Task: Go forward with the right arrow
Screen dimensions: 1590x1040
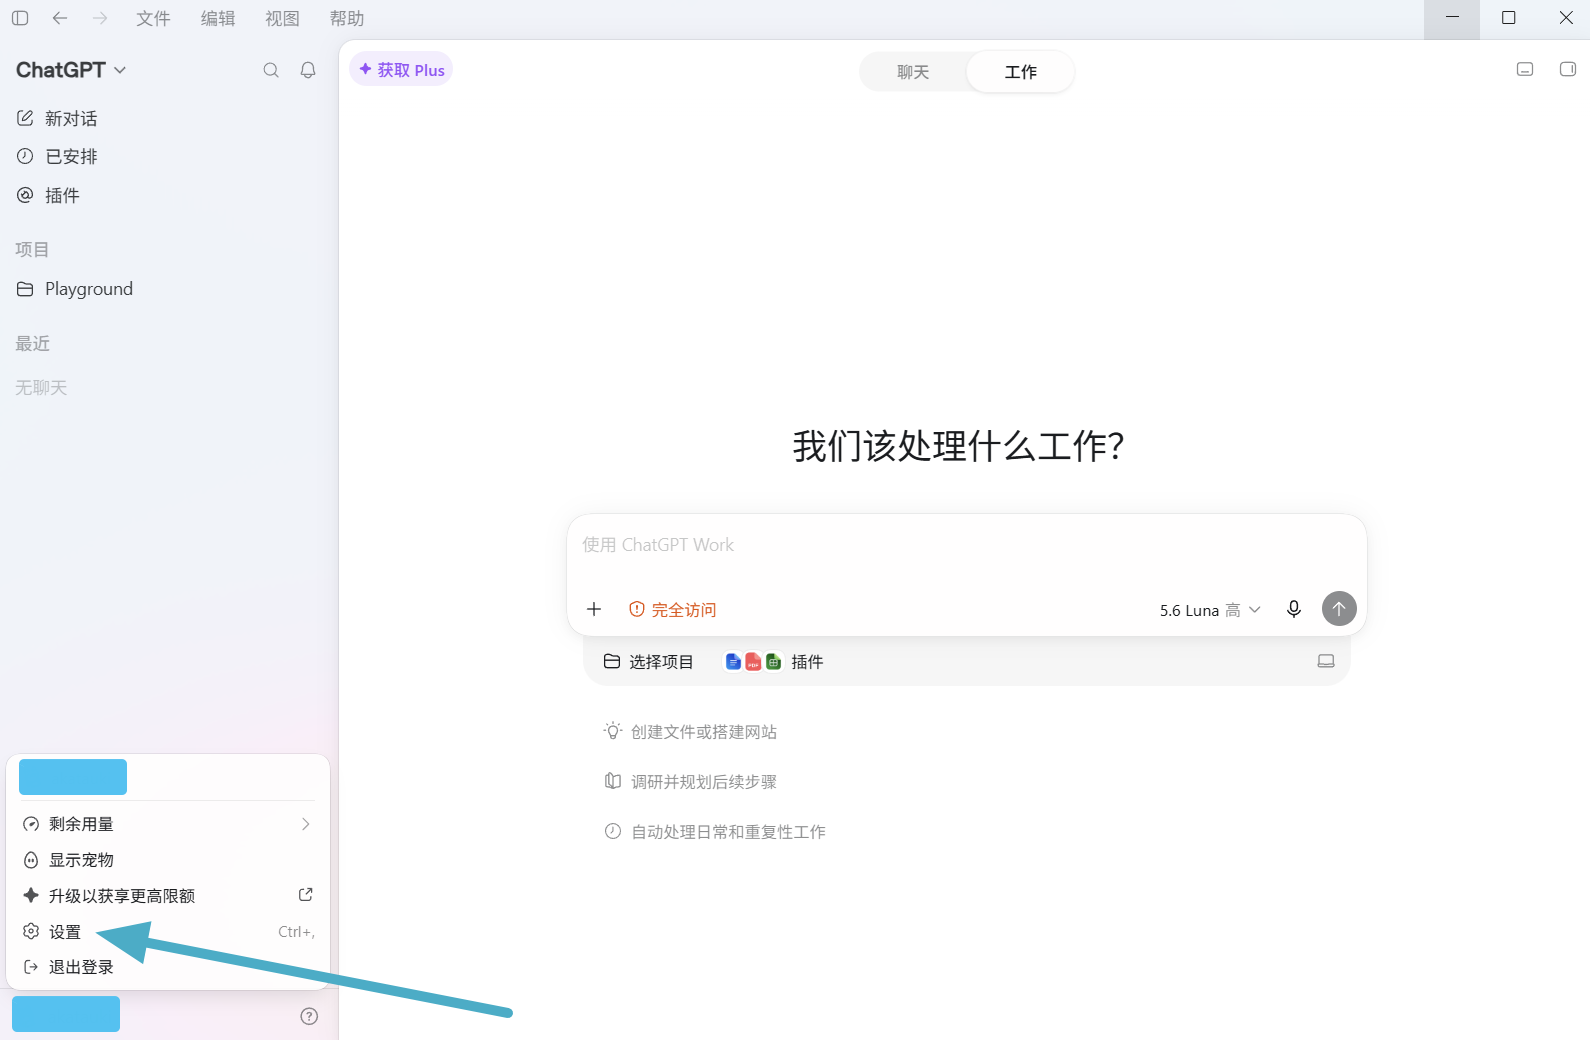Action: (x=100, y=18)
